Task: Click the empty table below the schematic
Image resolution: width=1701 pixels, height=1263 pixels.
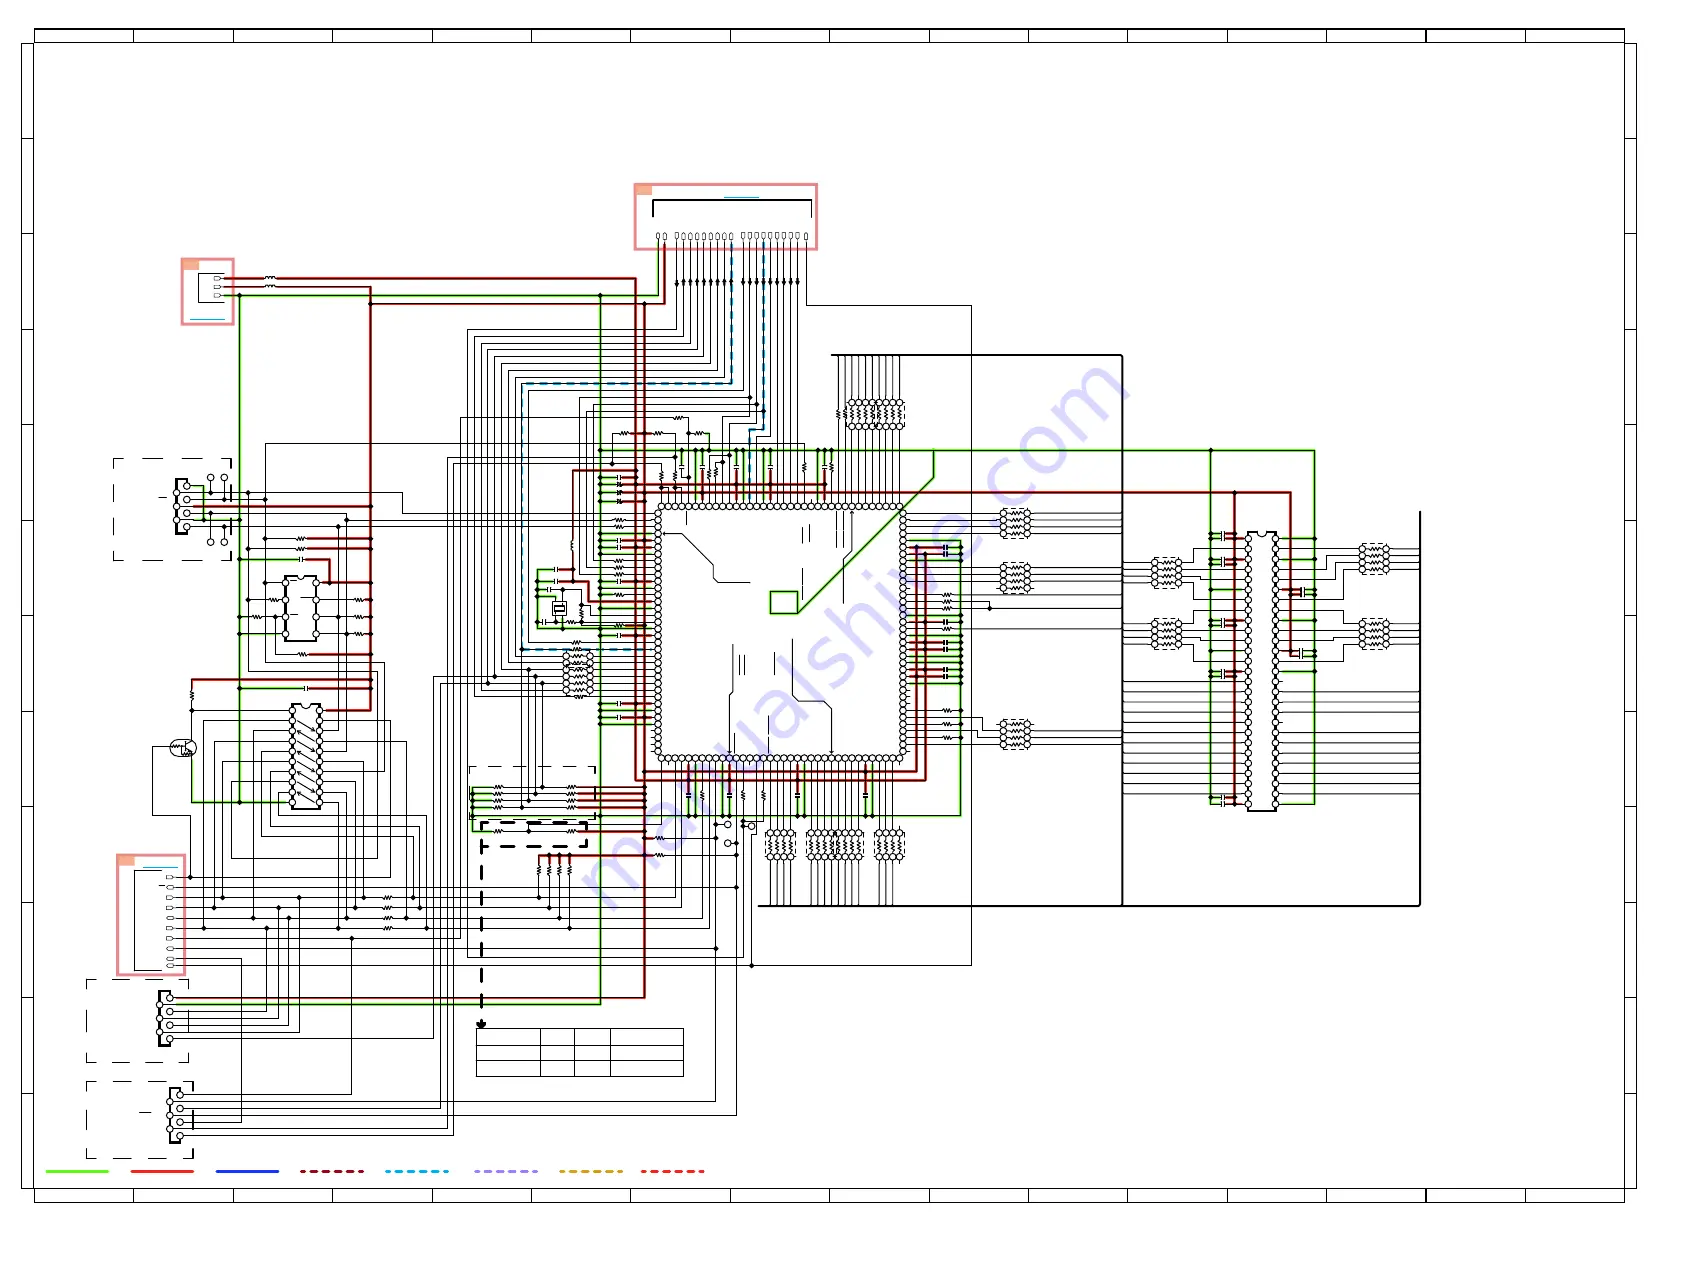Action: pos(580,1052)
